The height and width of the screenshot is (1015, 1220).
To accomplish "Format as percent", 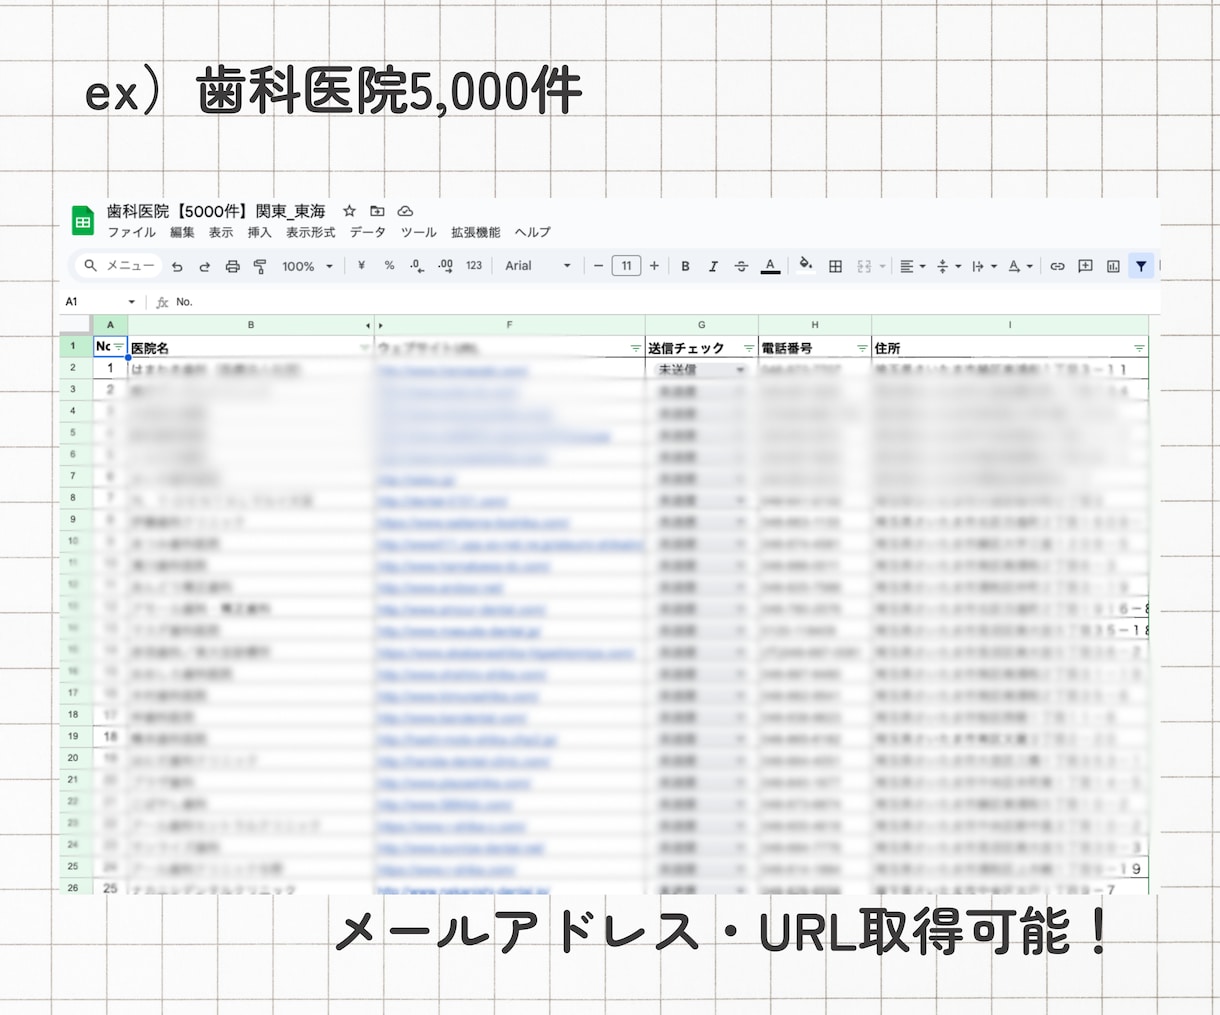I will 389,266.
